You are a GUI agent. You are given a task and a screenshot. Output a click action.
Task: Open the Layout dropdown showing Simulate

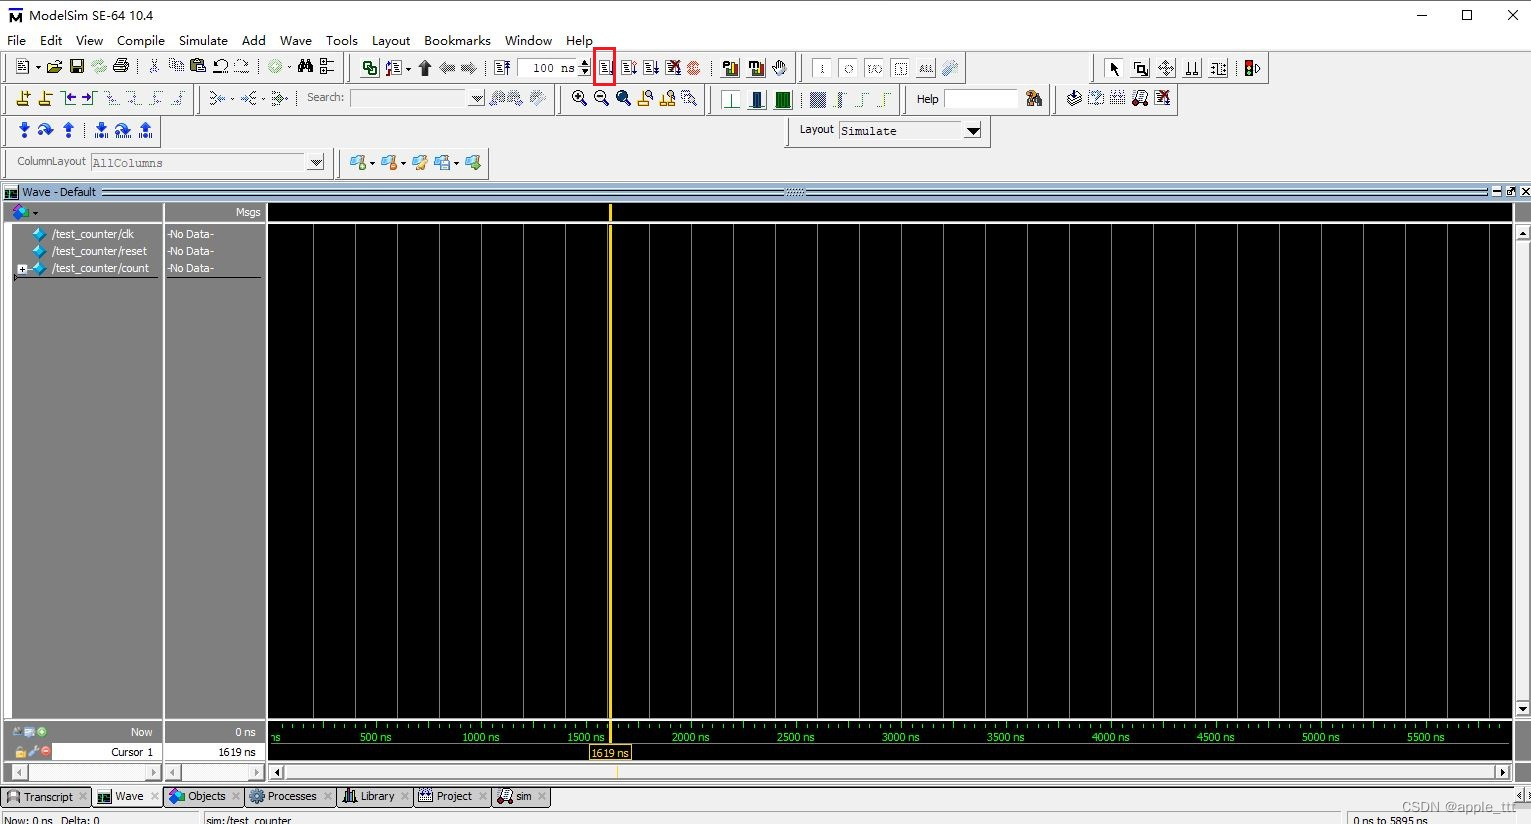[x=972, y=130]
